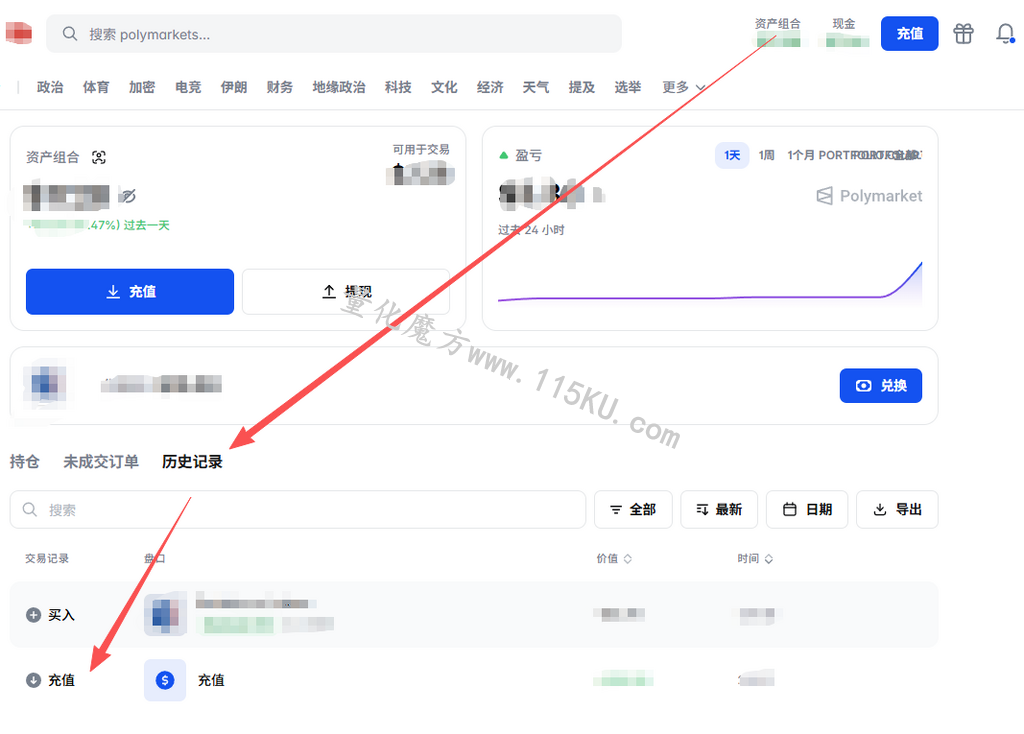Open the 全部 filter dropdown

point(633,509)
